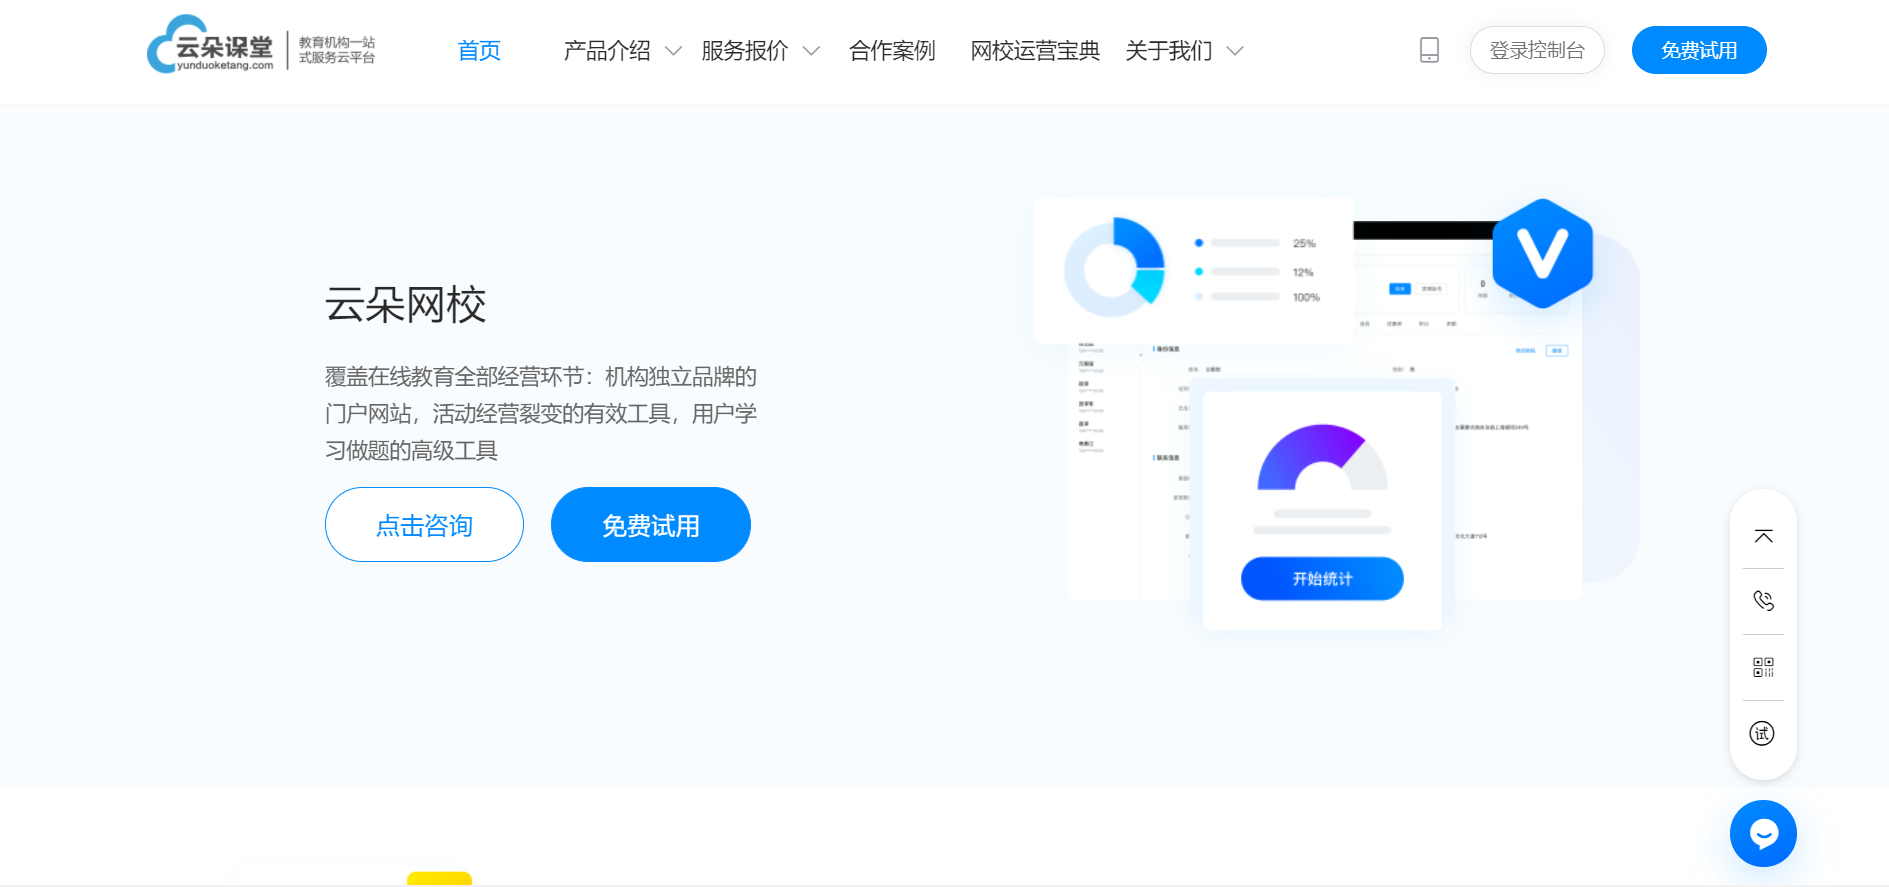The height and width of the screenshot is (887, 1889).
Task: Open the blue chat bubble button
Action: click(x=1763, y=833)
